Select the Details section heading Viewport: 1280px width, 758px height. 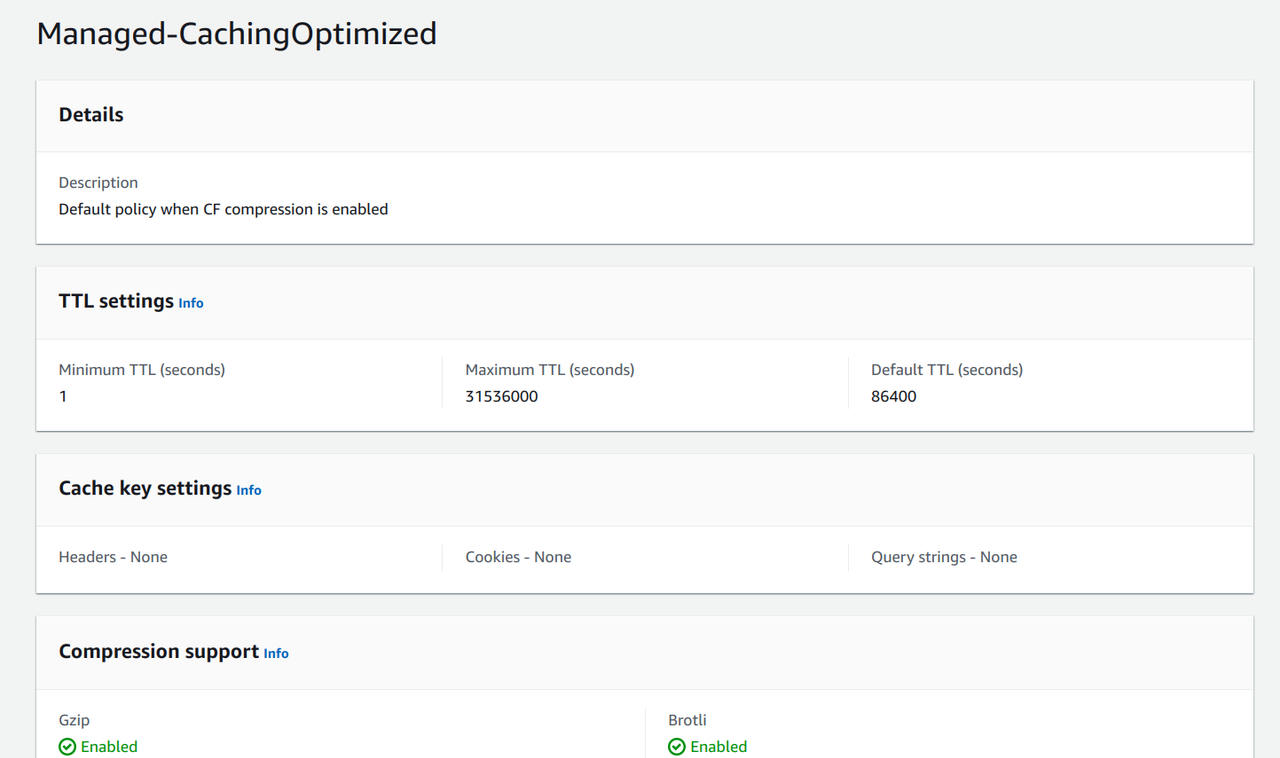pos(91,115)
